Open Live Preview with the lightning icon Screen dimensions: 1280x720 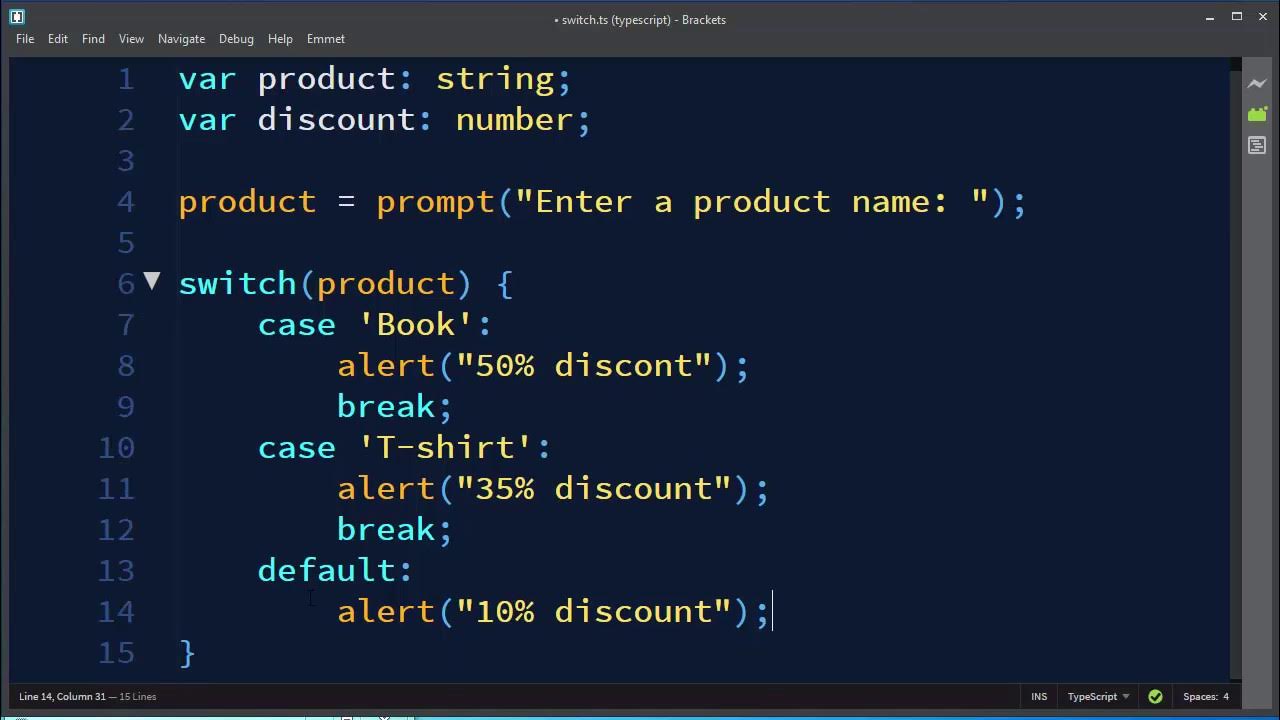coord(1257,84)
